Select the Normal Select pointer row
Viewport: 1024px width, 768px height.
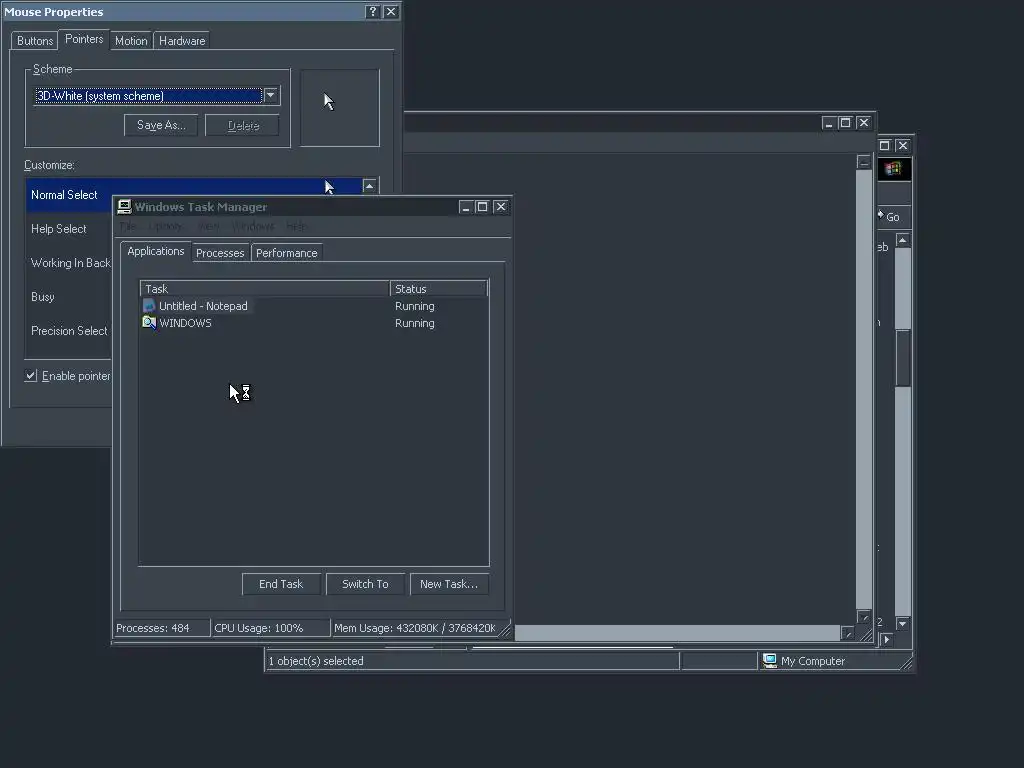(x=194, y=195)
